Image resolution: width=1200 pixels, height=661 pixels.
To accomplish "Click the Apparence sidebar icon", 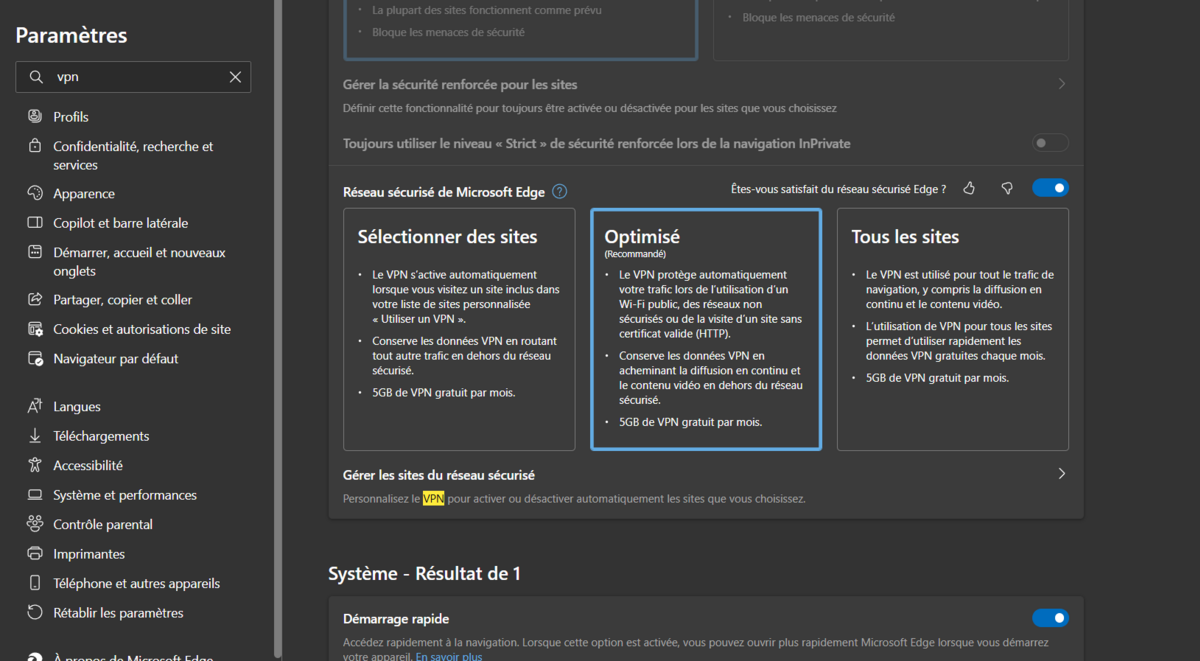I will (35, 194).
